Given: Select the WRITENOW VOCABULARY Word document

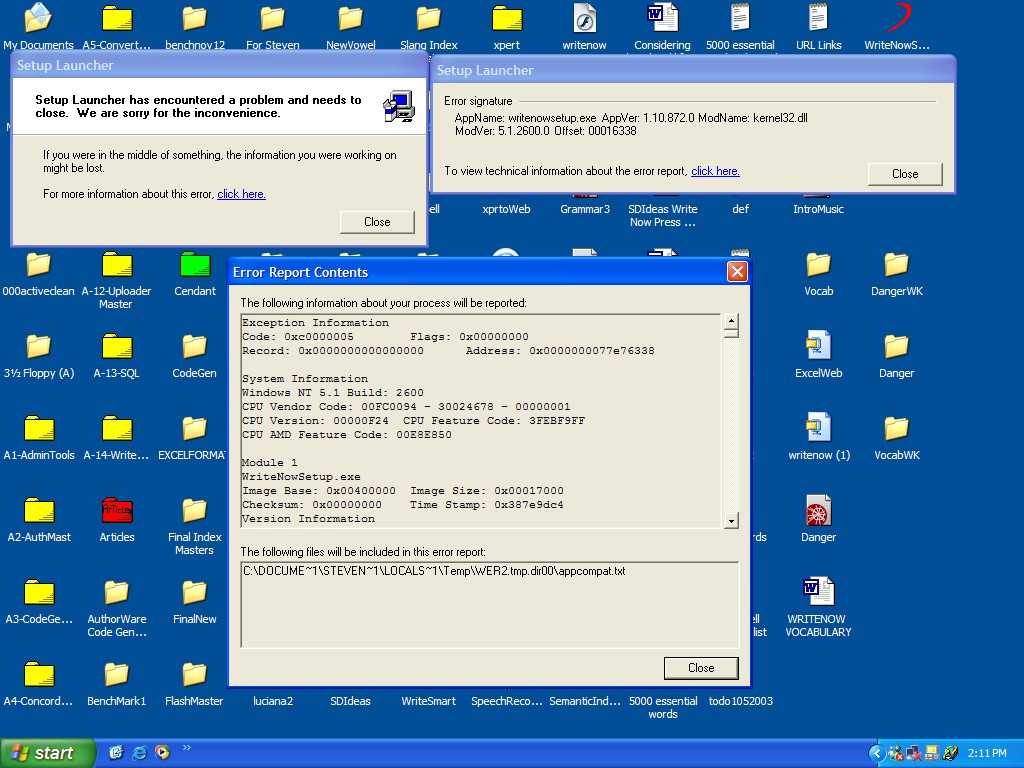Looking at the screenshot, I should click(x=818, y=592).
